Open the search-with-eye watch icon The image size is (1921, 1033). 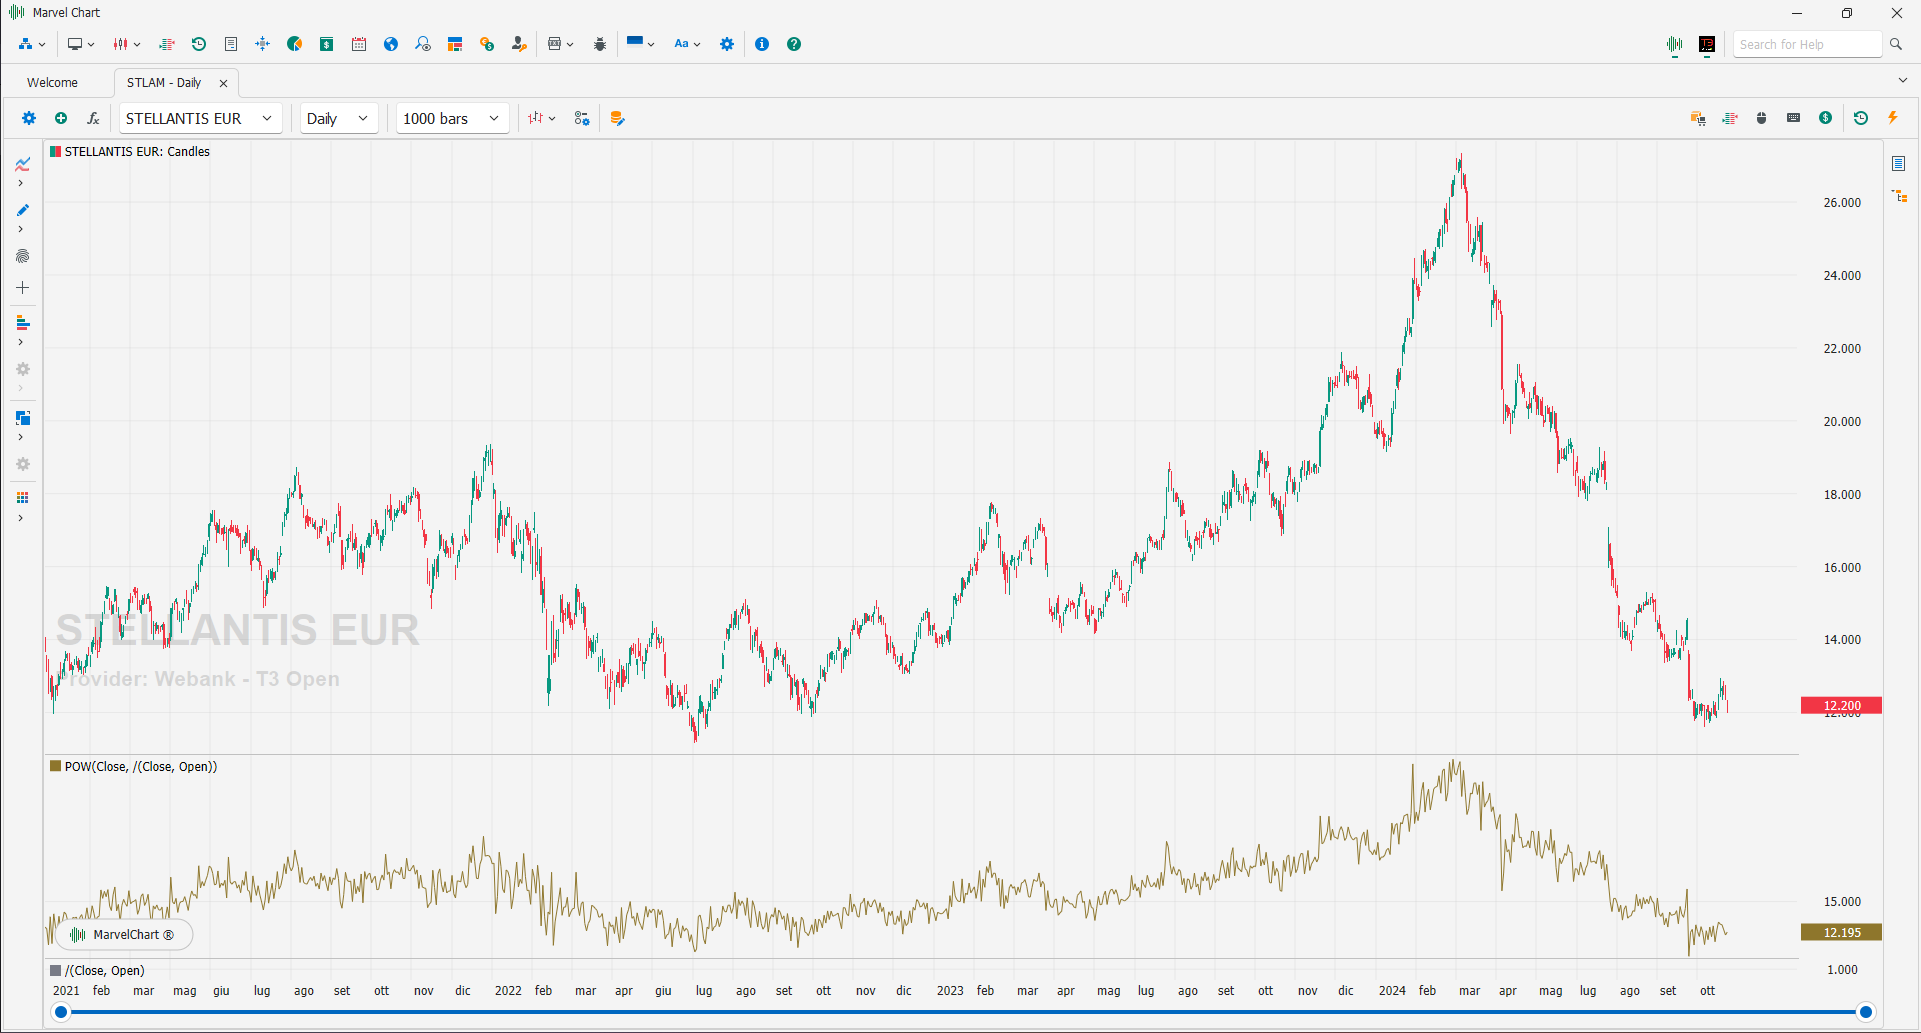tap(423, 44)
